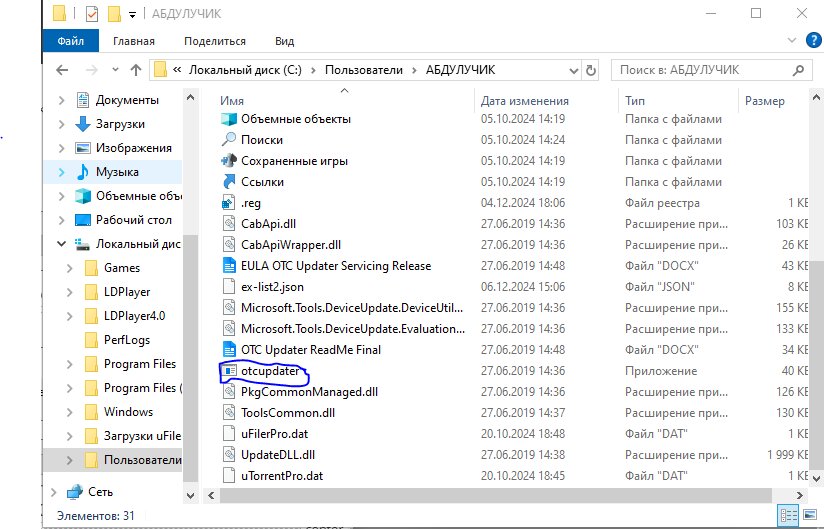Select Изображения in the navigation pane
Viewport: 824px width, 529px height.
point(133,148)
